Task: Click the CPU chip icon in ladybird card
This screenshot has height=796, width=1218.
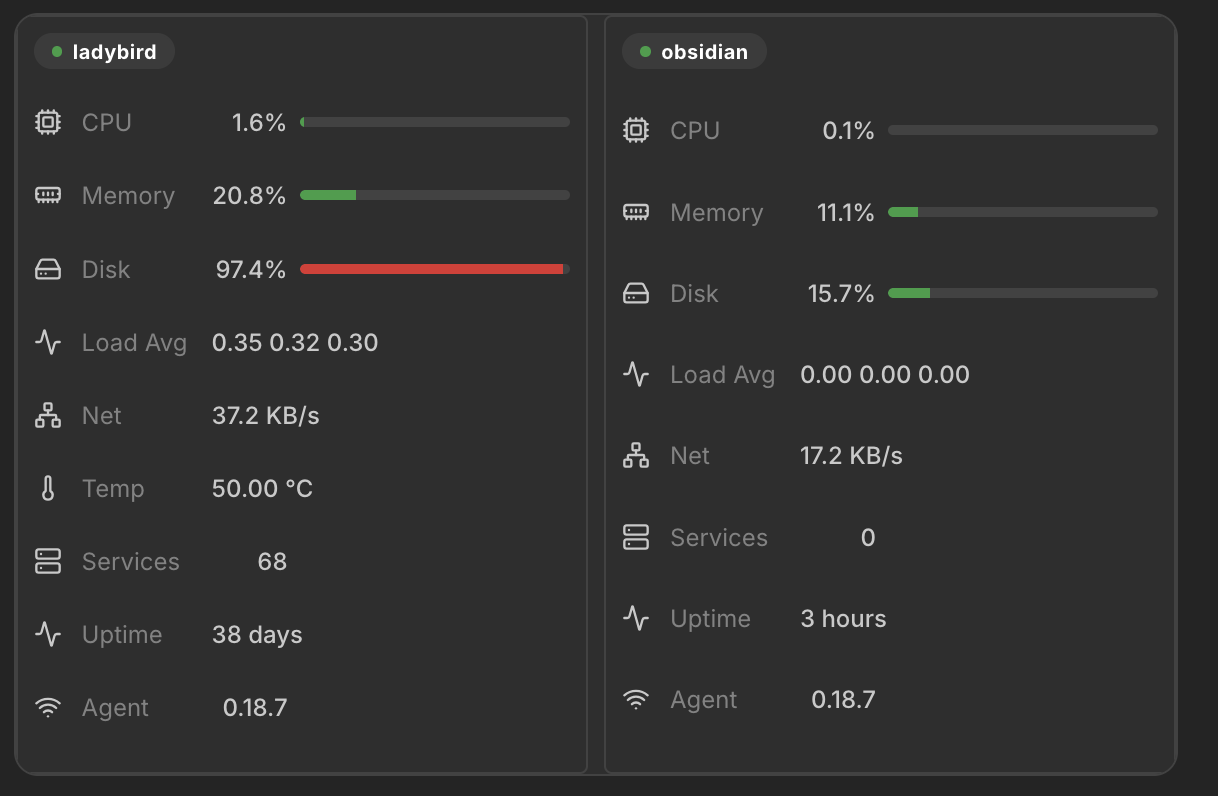Action: (x=48, y=122)
